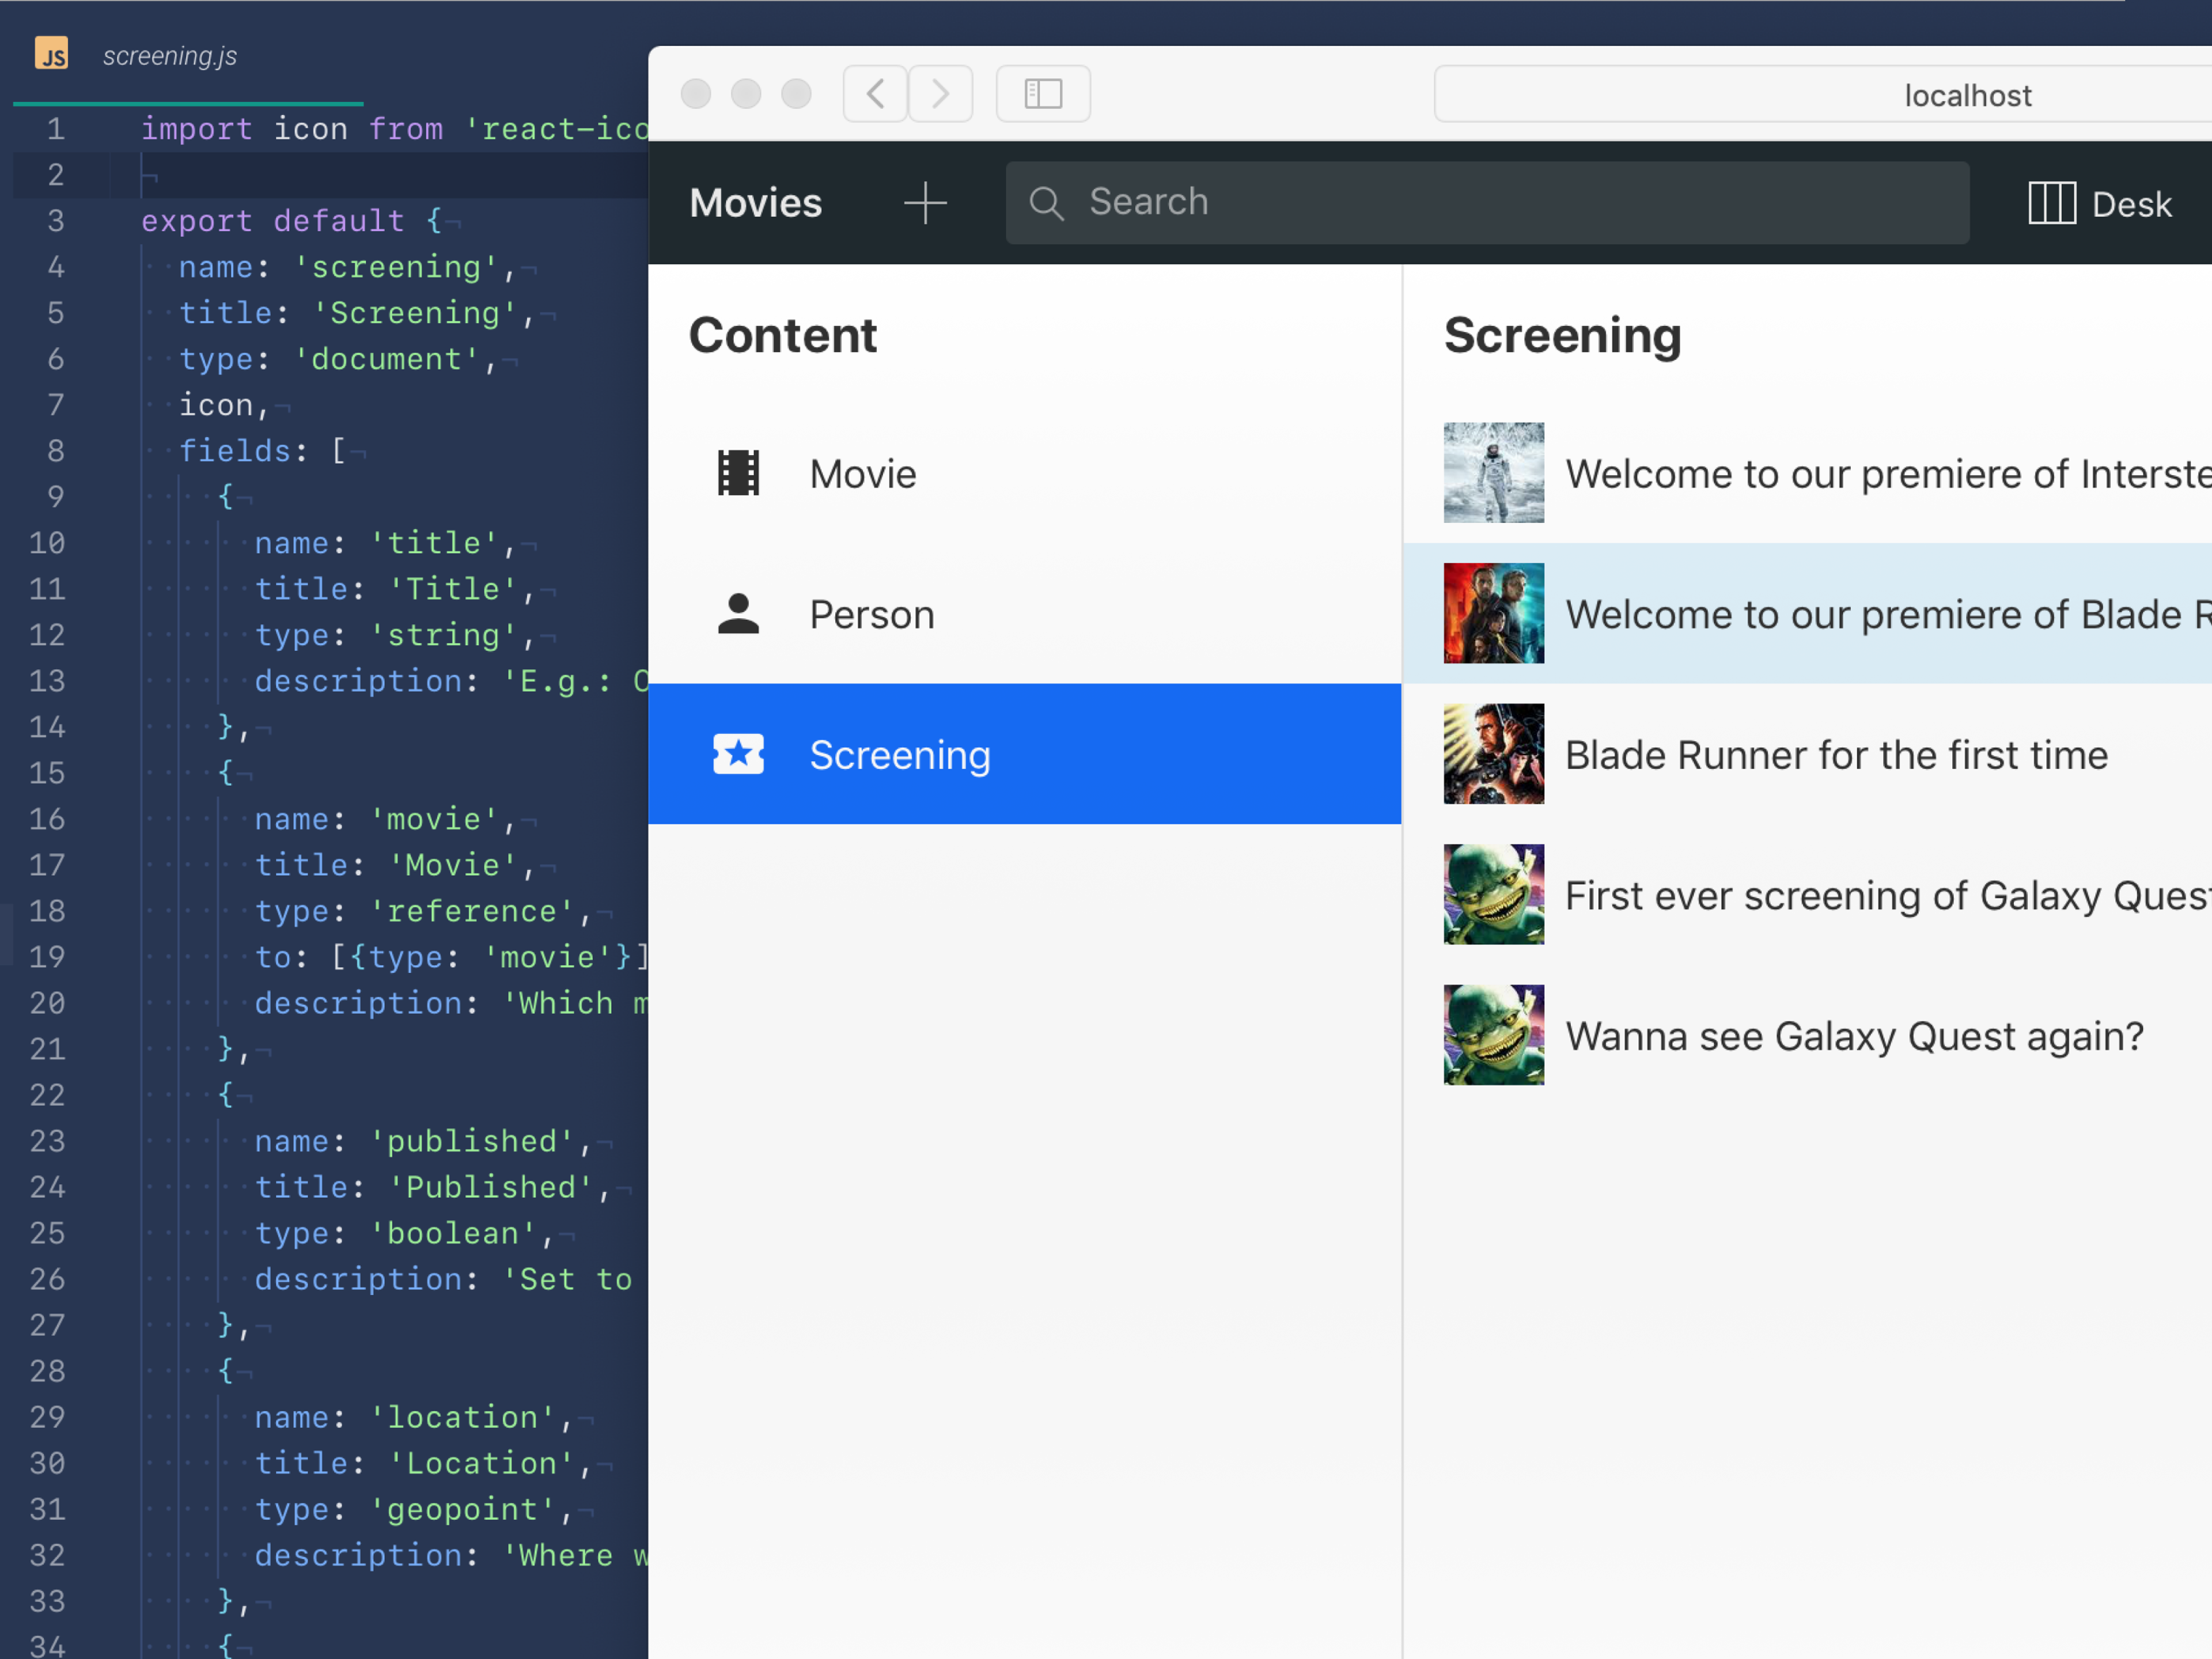Click the back navigation arrow icon
The height and width of the screenshot is (1659, 2212).
click(874, 96)
